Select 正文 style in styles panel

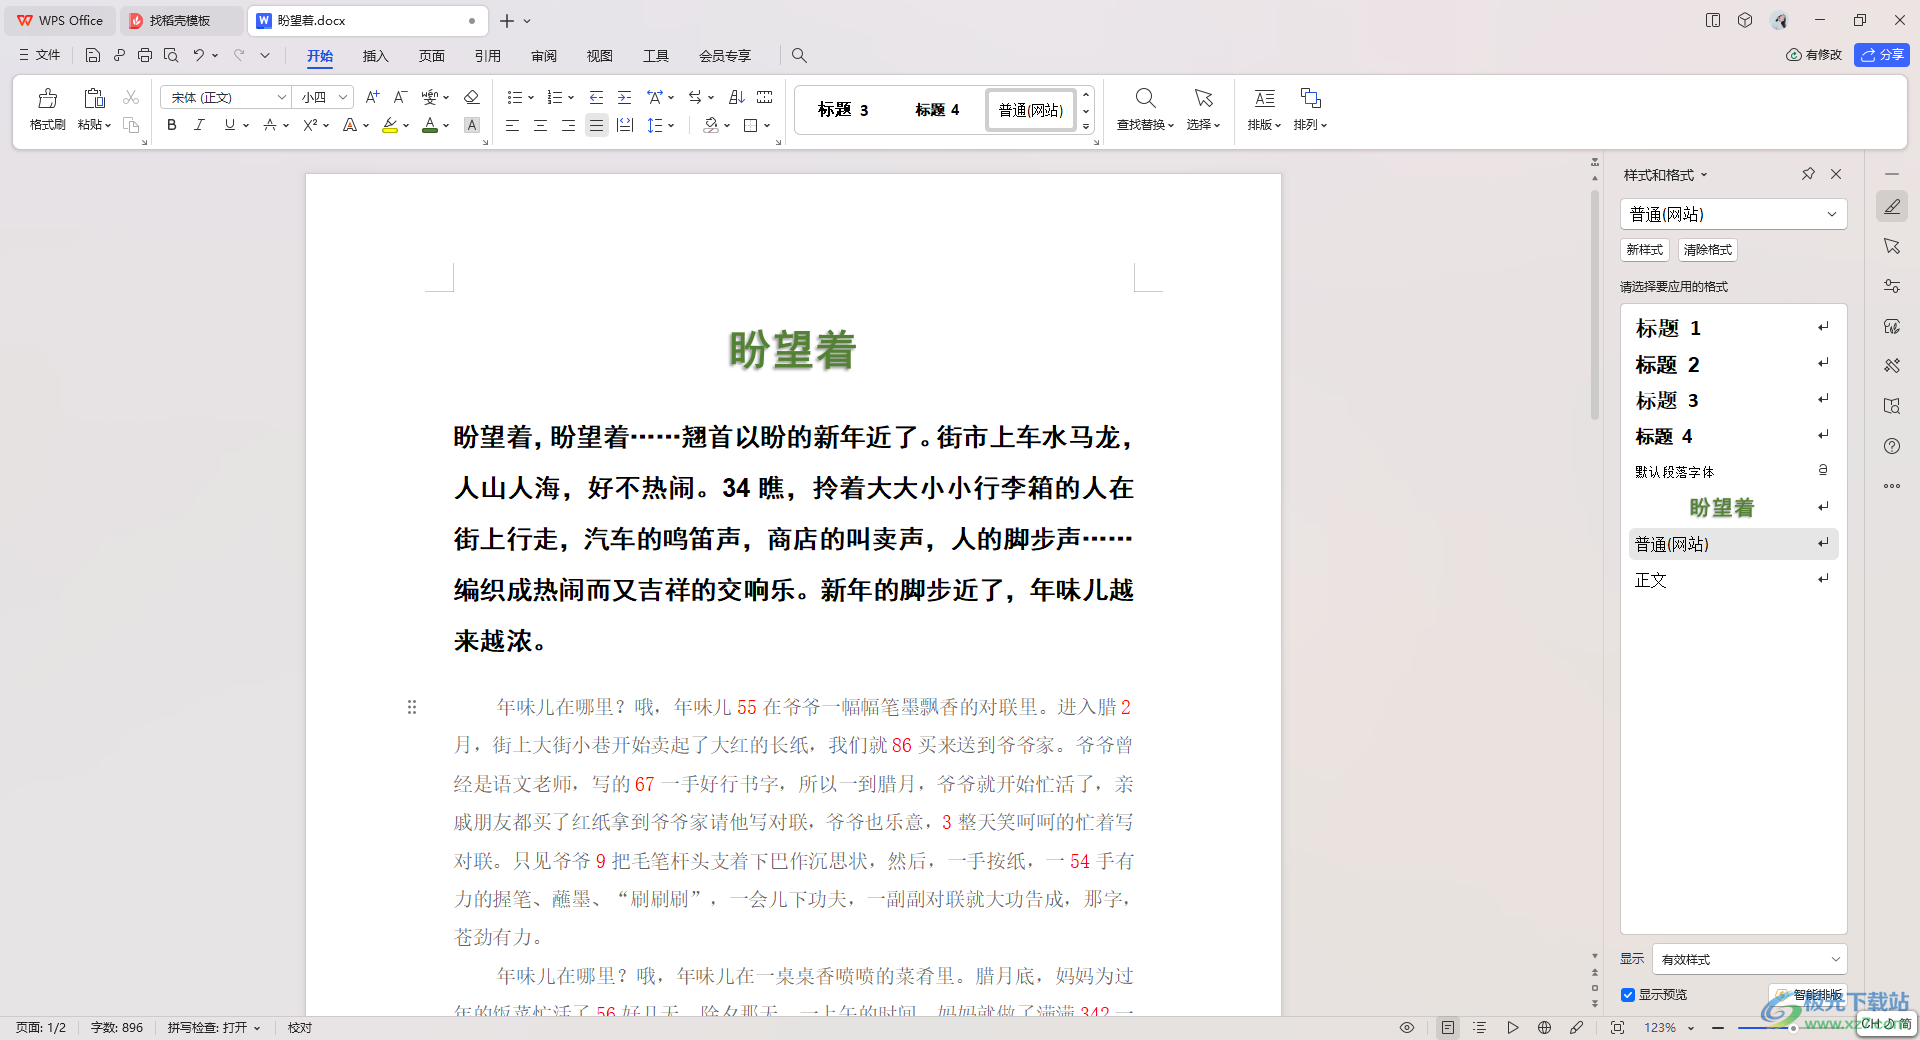tap(1733, 580)
